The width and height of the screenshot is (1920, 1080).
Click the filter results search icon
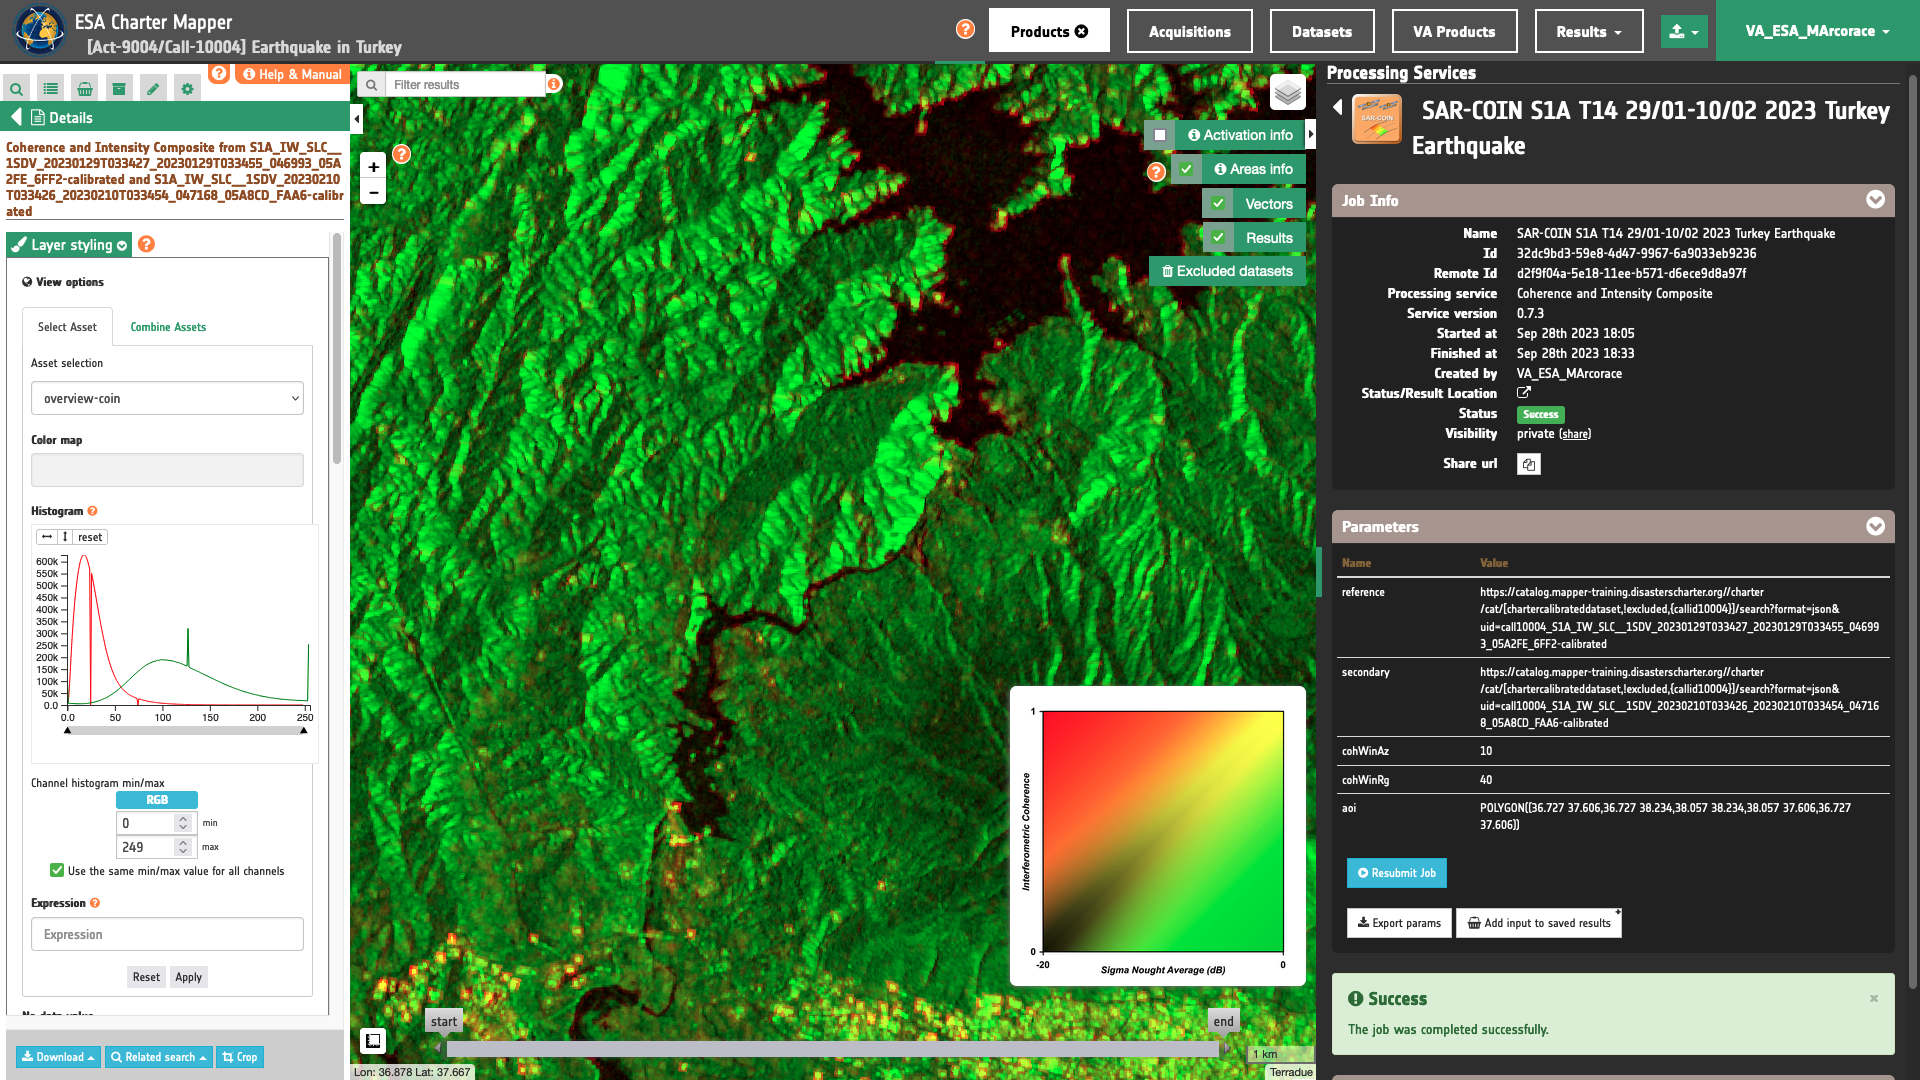pos(371,85)
